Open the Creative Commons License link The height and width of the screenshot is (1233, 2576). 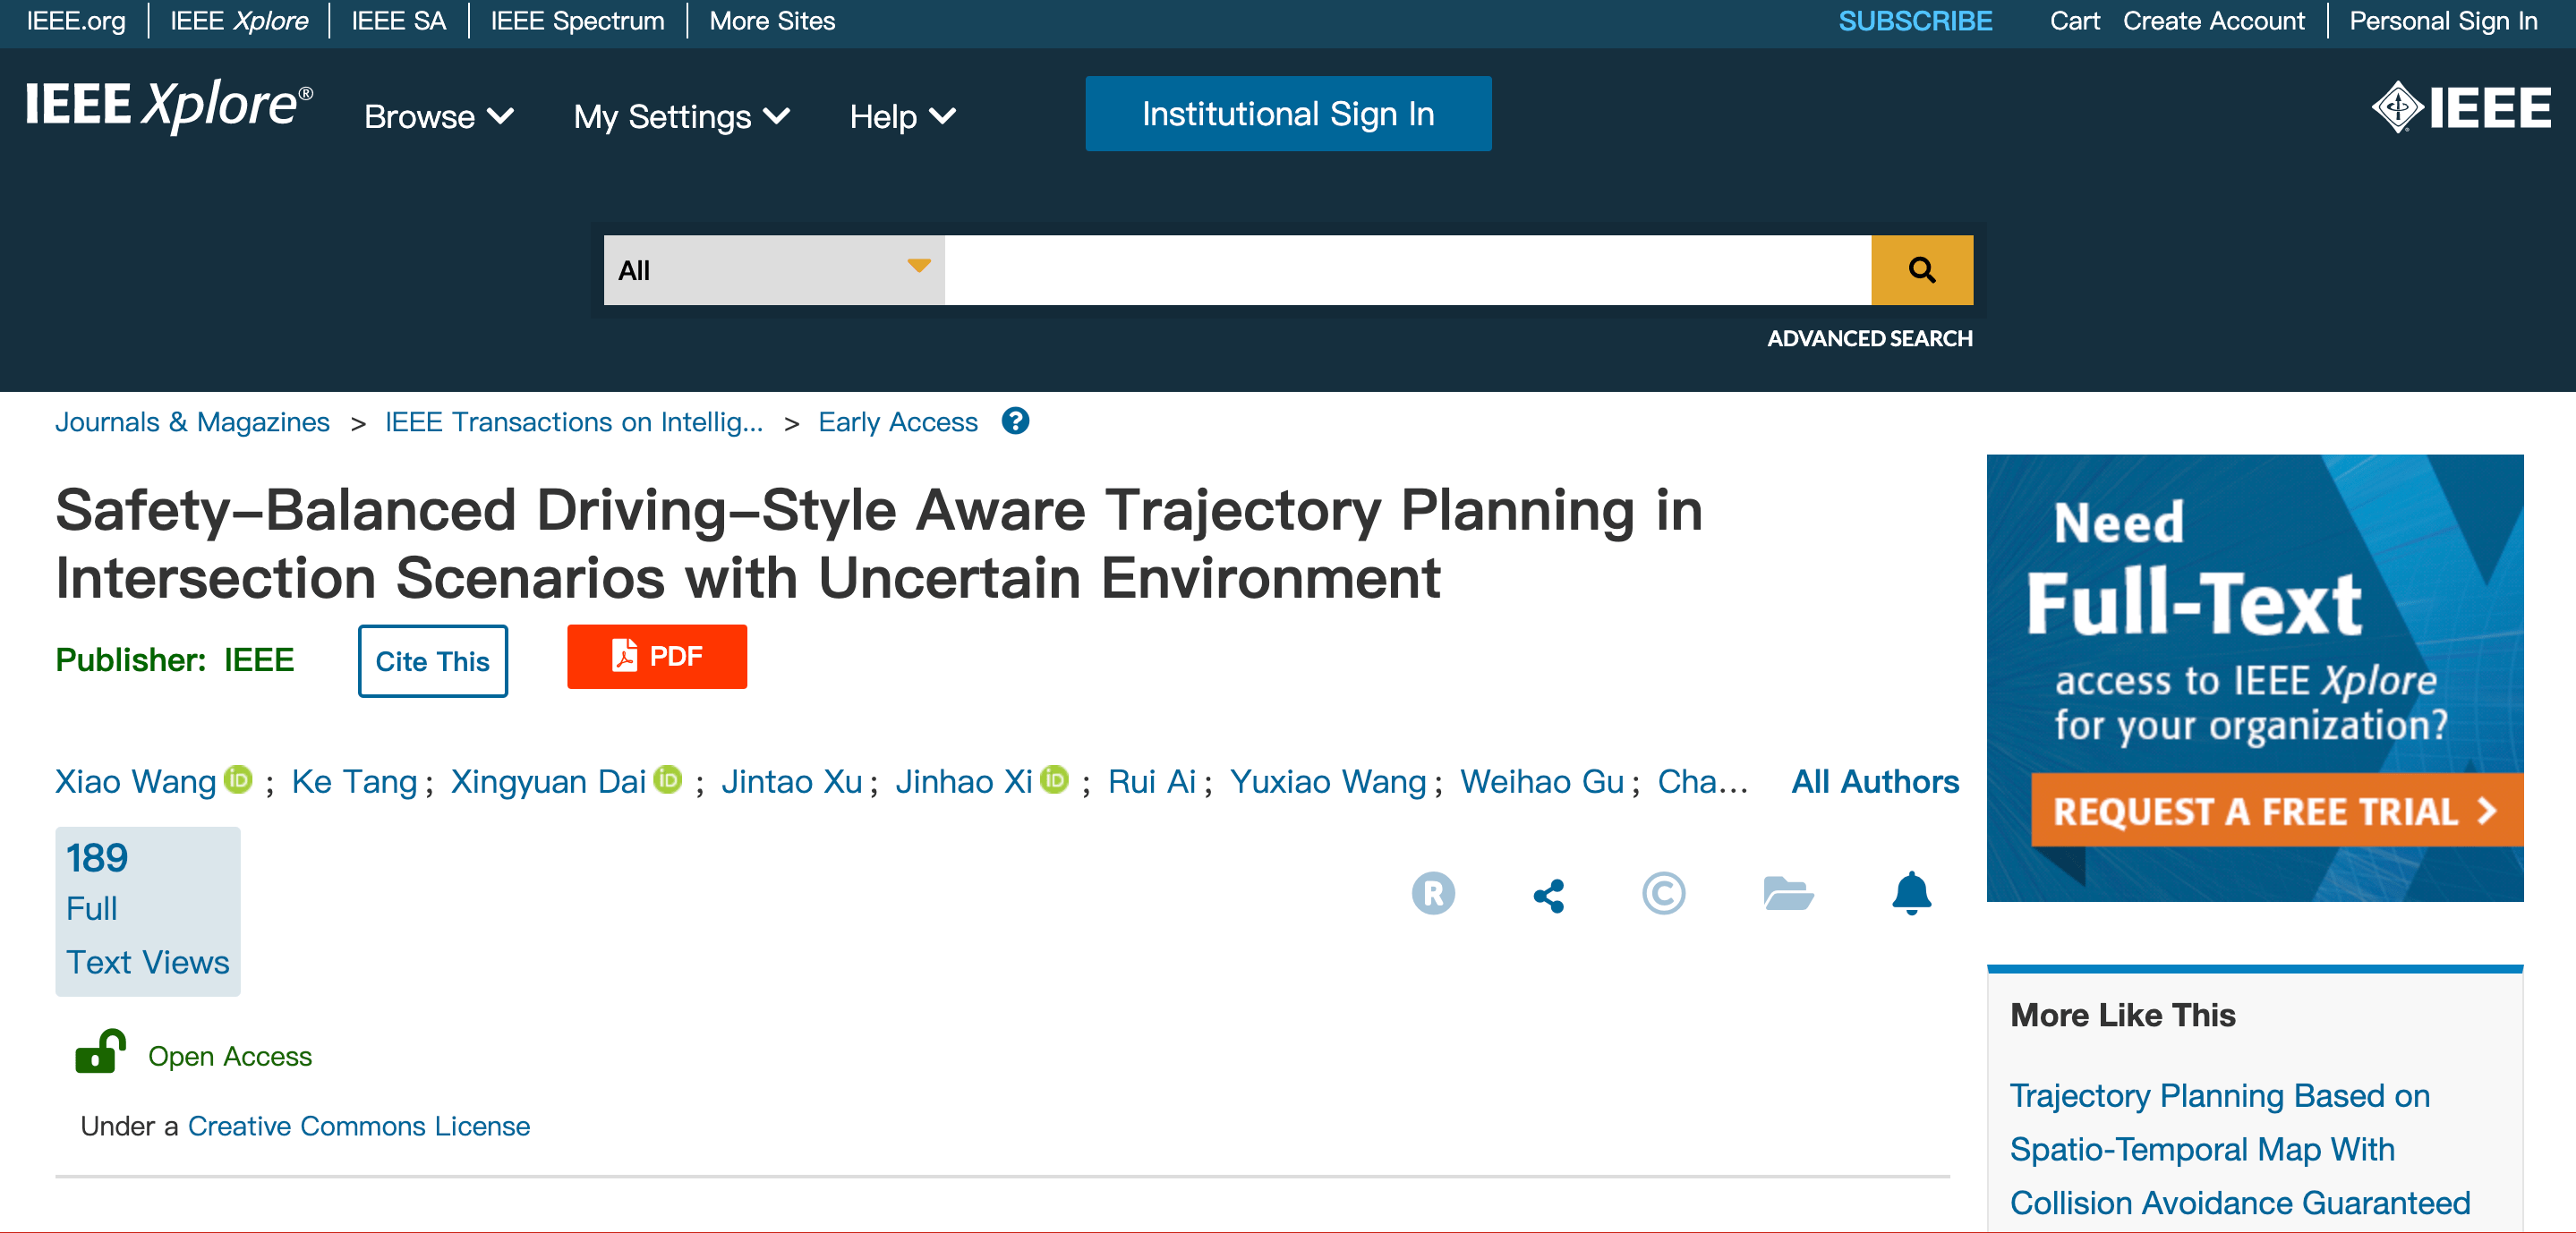coord(358,1126)
